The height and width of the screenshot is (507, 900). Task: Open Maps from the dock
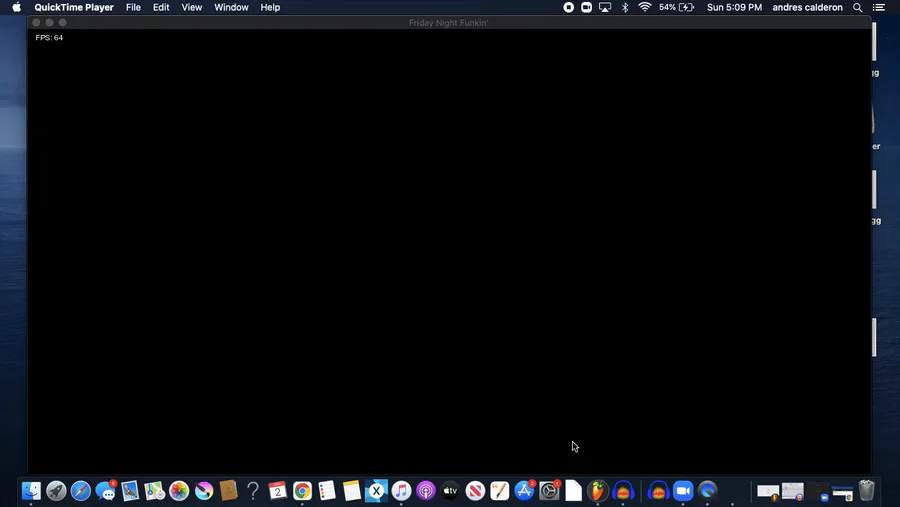pyautogui.click(x=154, y=491)
